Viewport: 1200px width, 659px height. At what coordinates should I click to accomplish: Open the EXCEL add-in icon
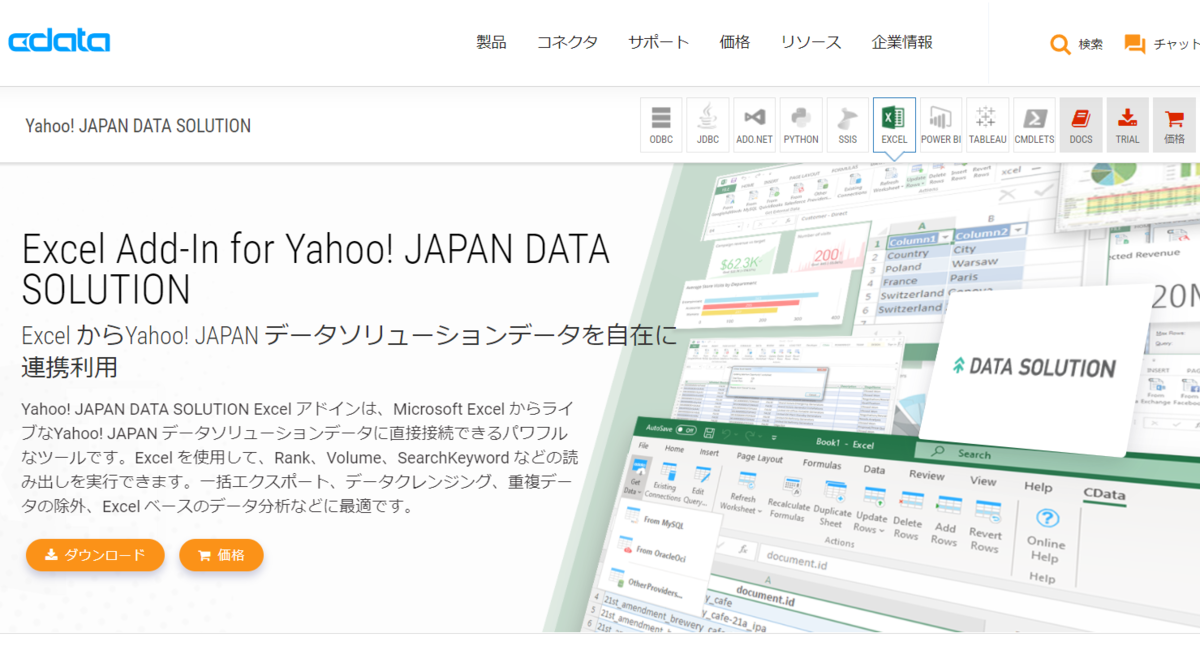coord(894,125)
